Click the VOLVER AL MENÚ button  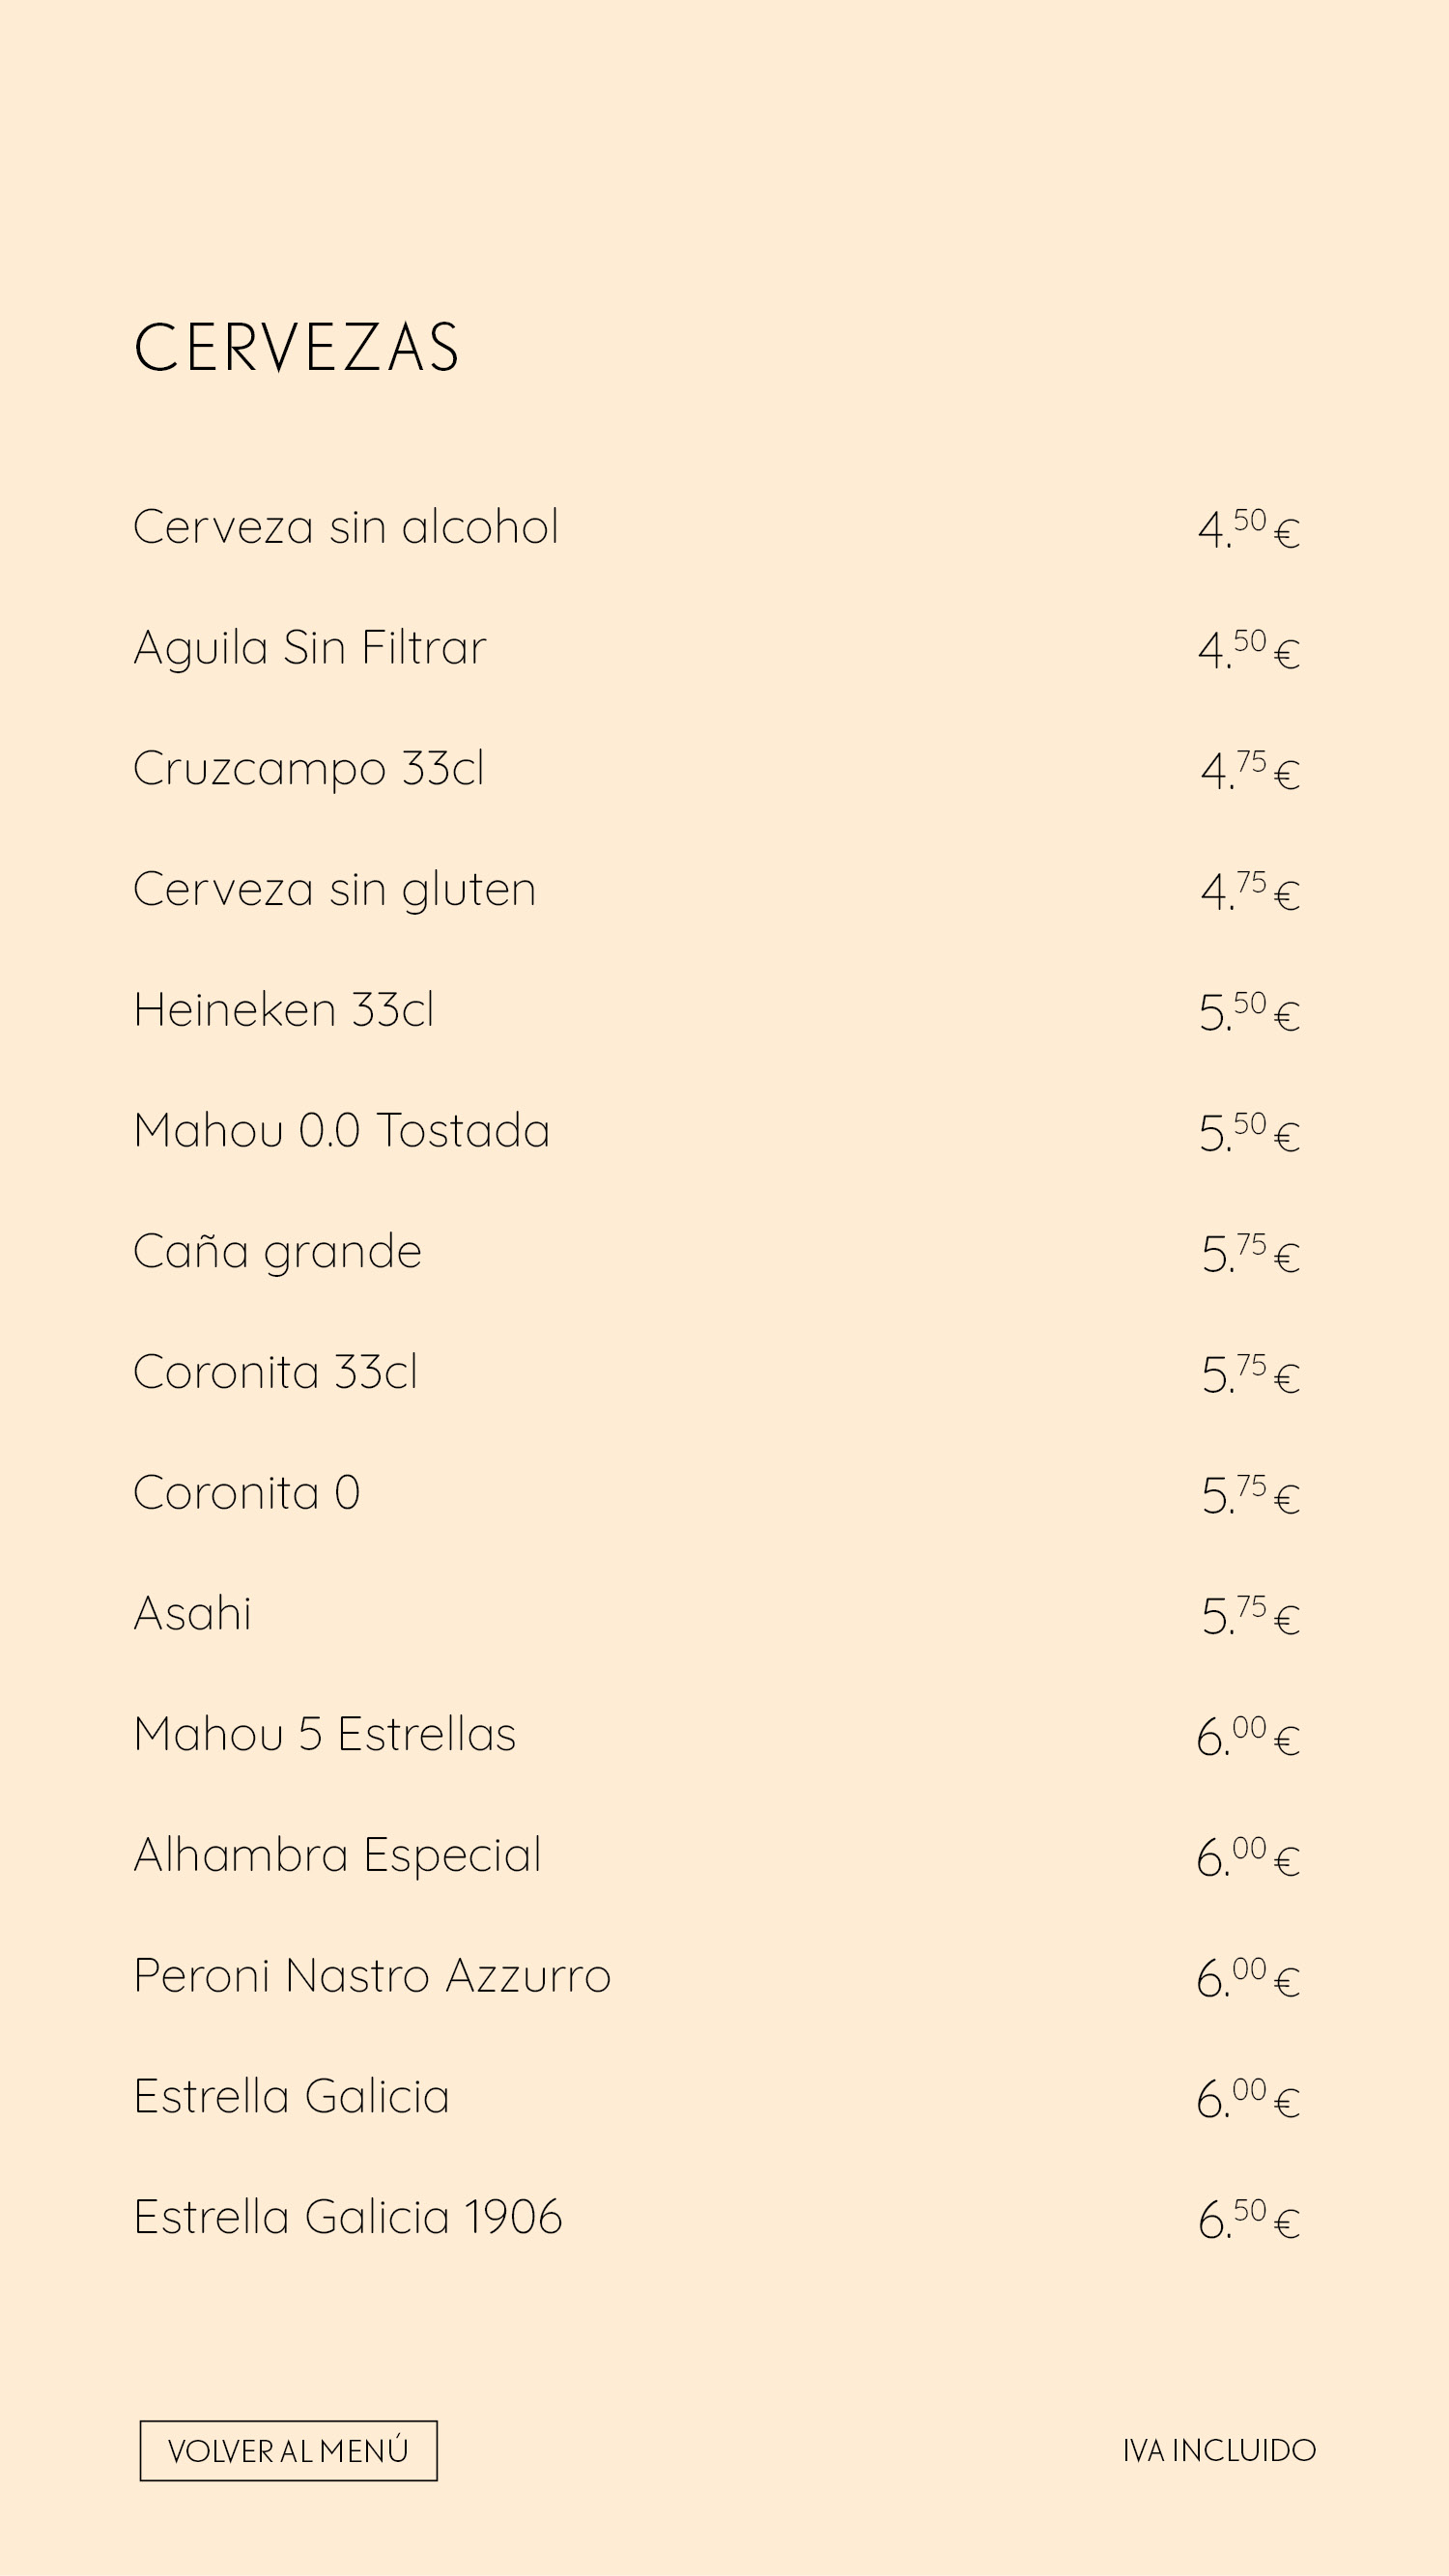coord(288,2450)
